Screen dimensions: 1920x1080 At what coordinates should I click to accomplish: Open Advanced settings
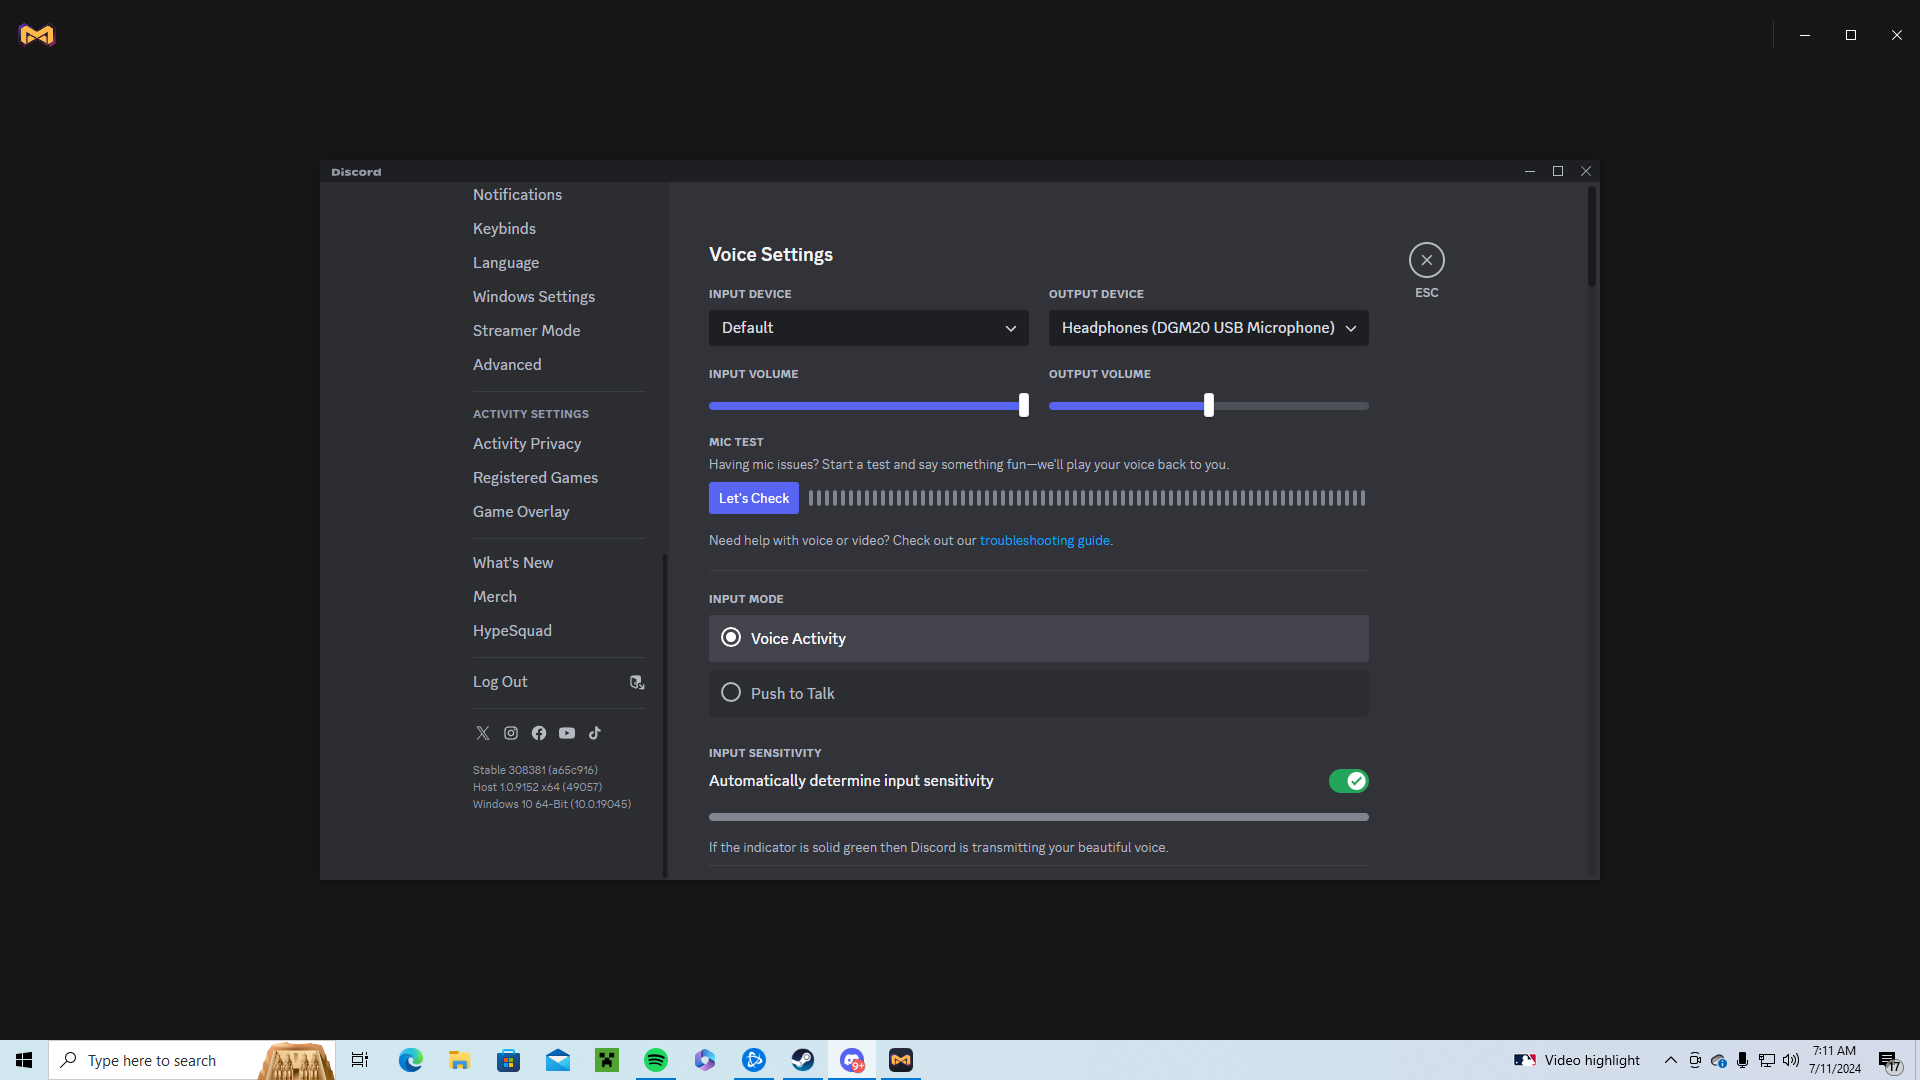(x=507, y=365)
